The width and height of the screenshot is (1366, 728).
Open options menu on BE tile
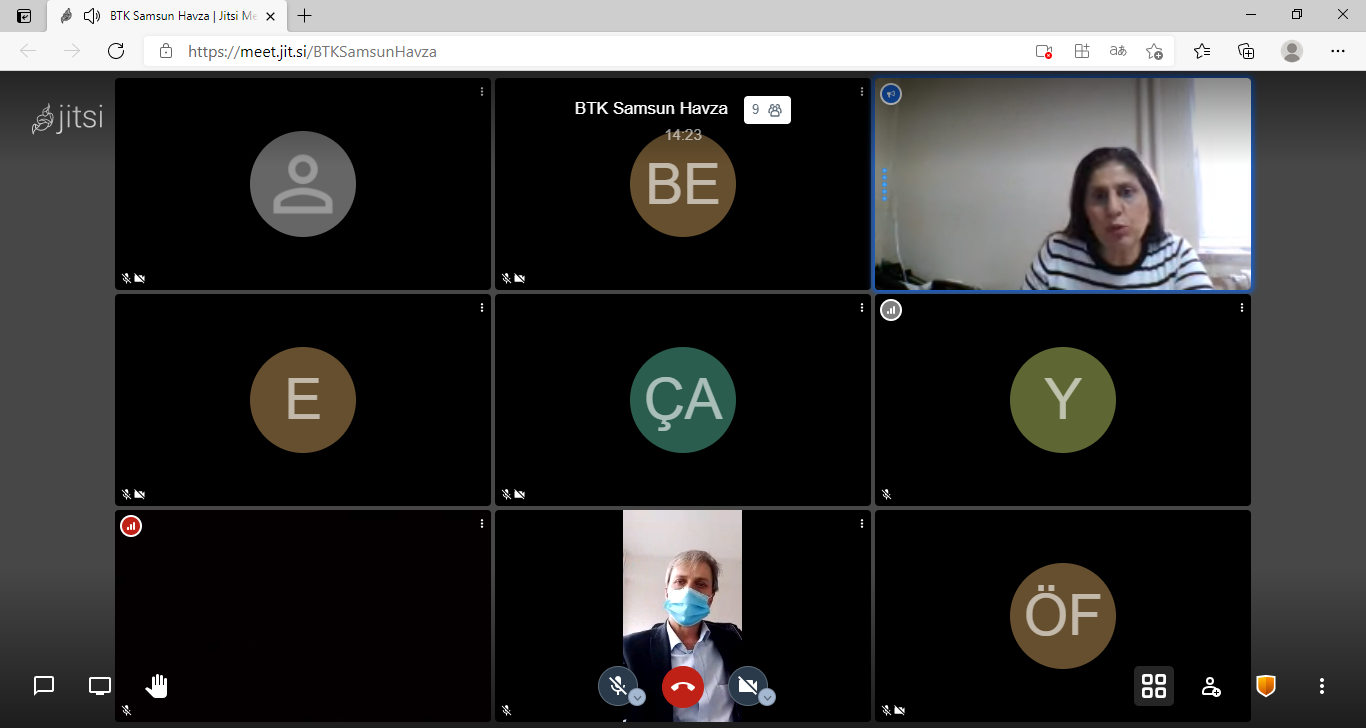862,91
